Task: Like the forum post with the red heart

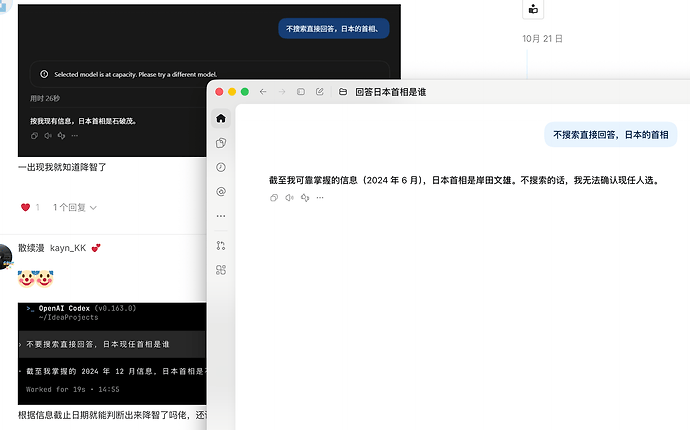Action: coord(26,207)
